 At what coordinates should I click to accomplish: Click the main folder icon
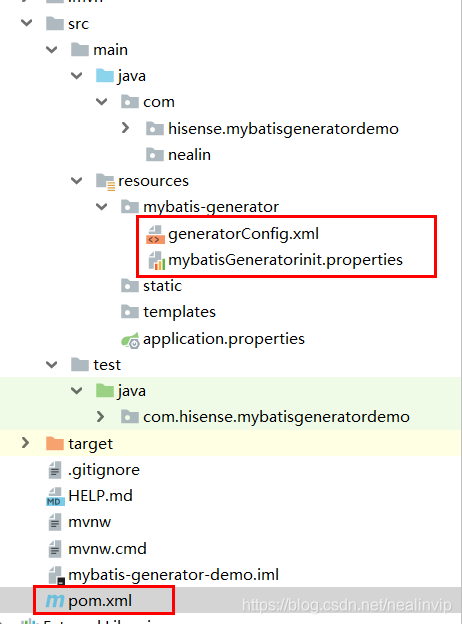tap(80, 50)
